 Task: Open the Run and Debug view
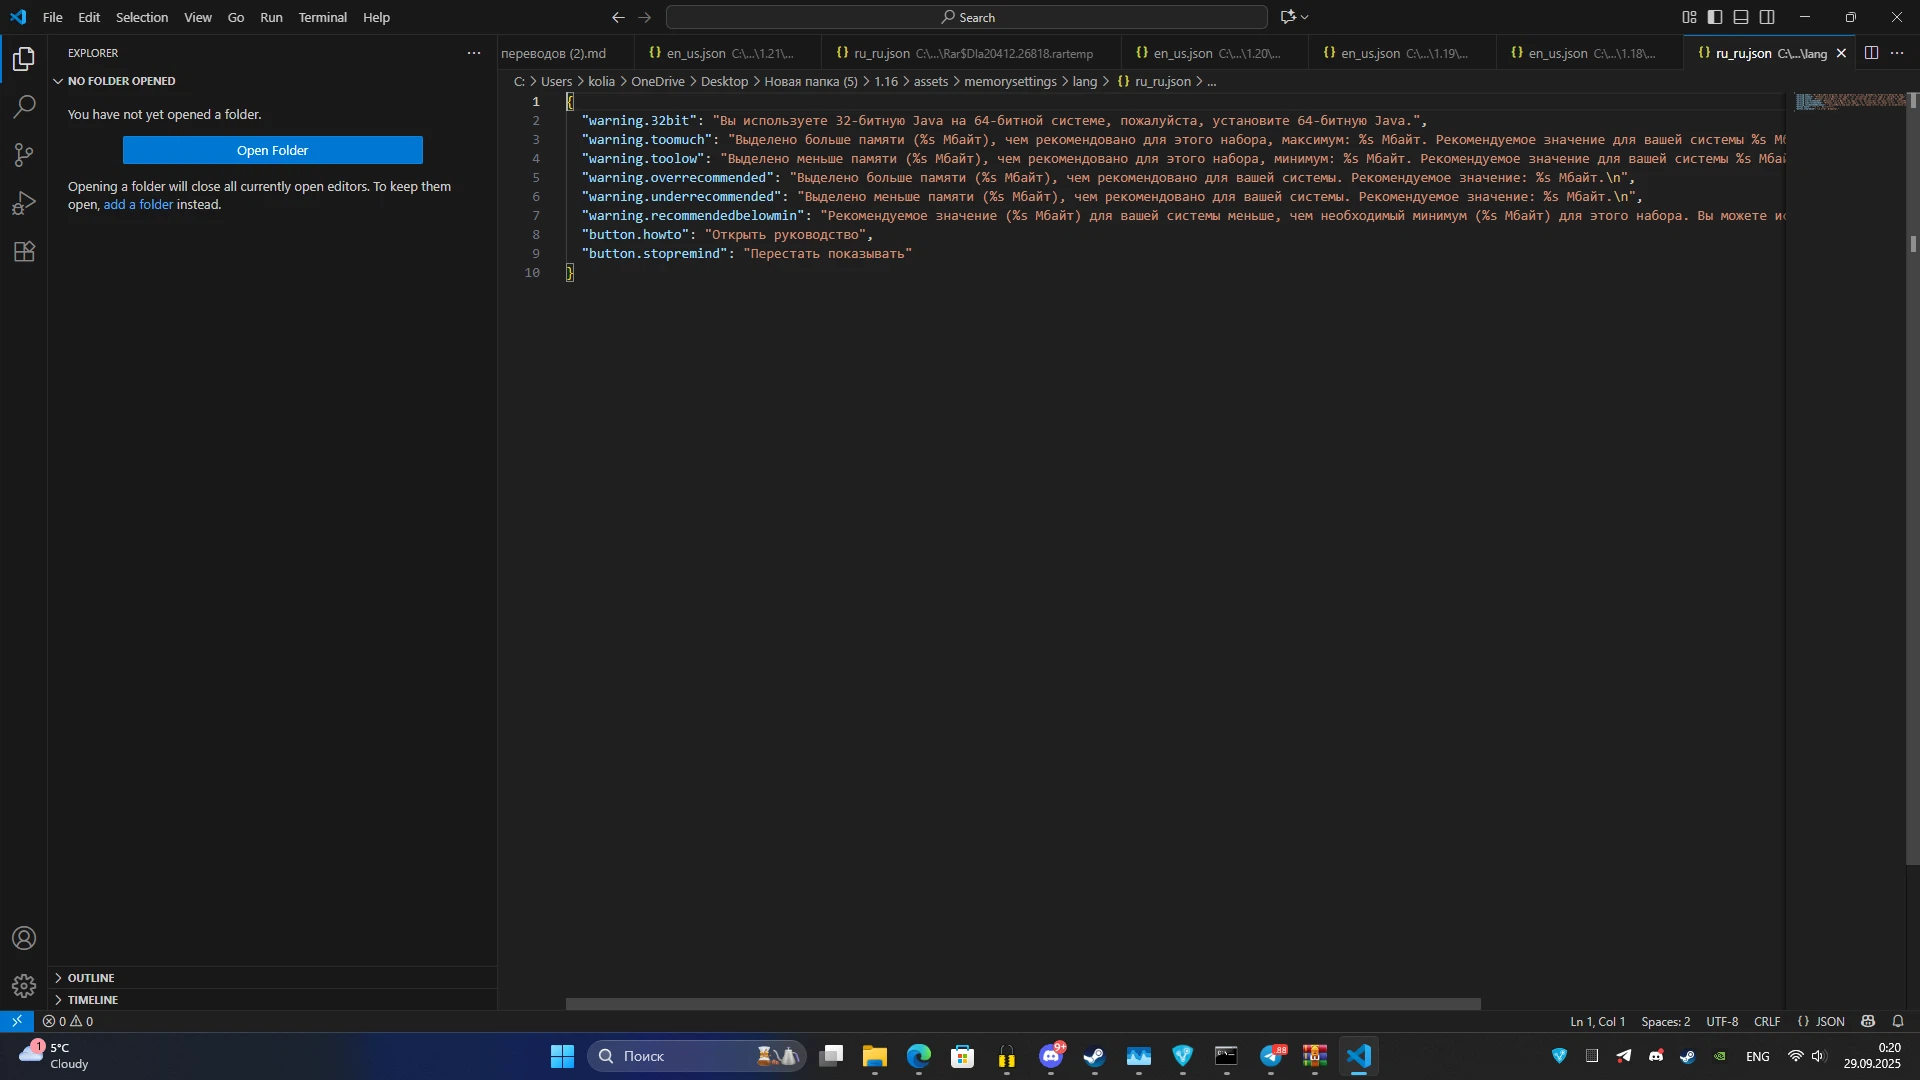coord(24,203)
